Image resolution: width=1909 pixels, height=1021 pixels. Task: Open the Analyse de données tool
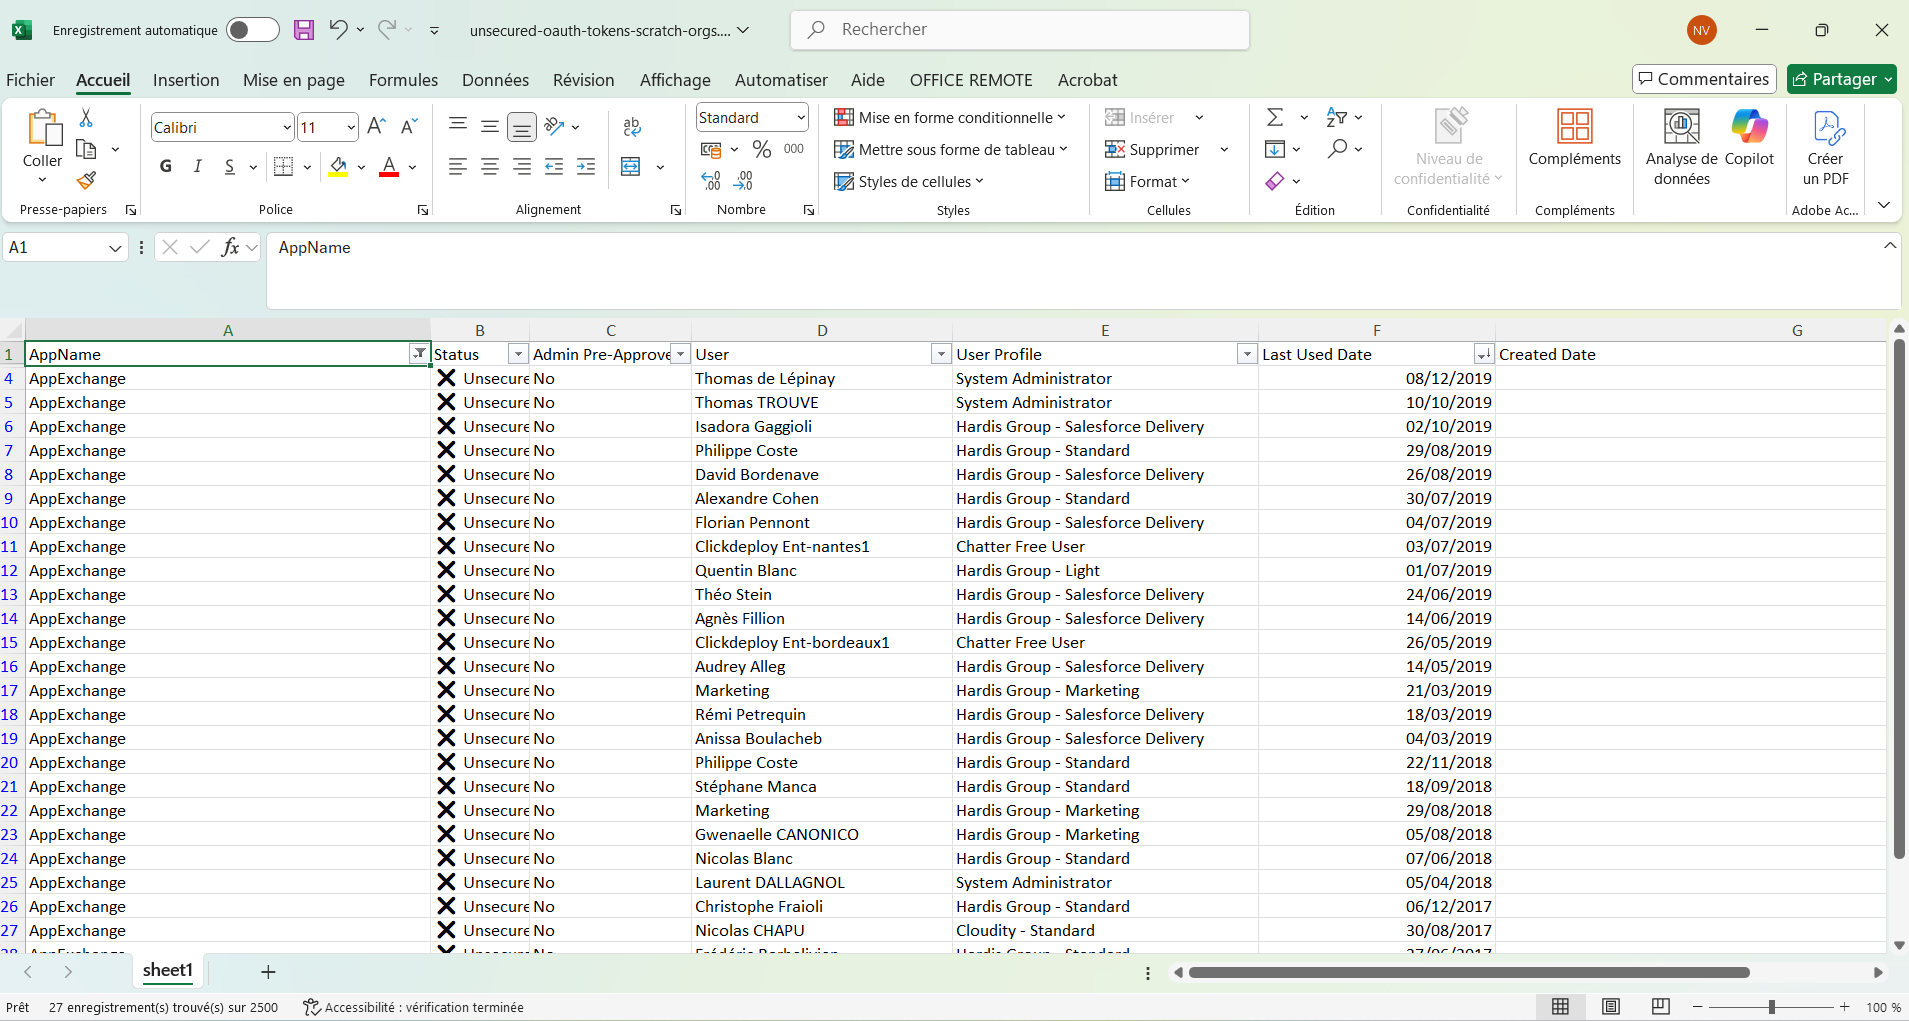[1681, 145]
